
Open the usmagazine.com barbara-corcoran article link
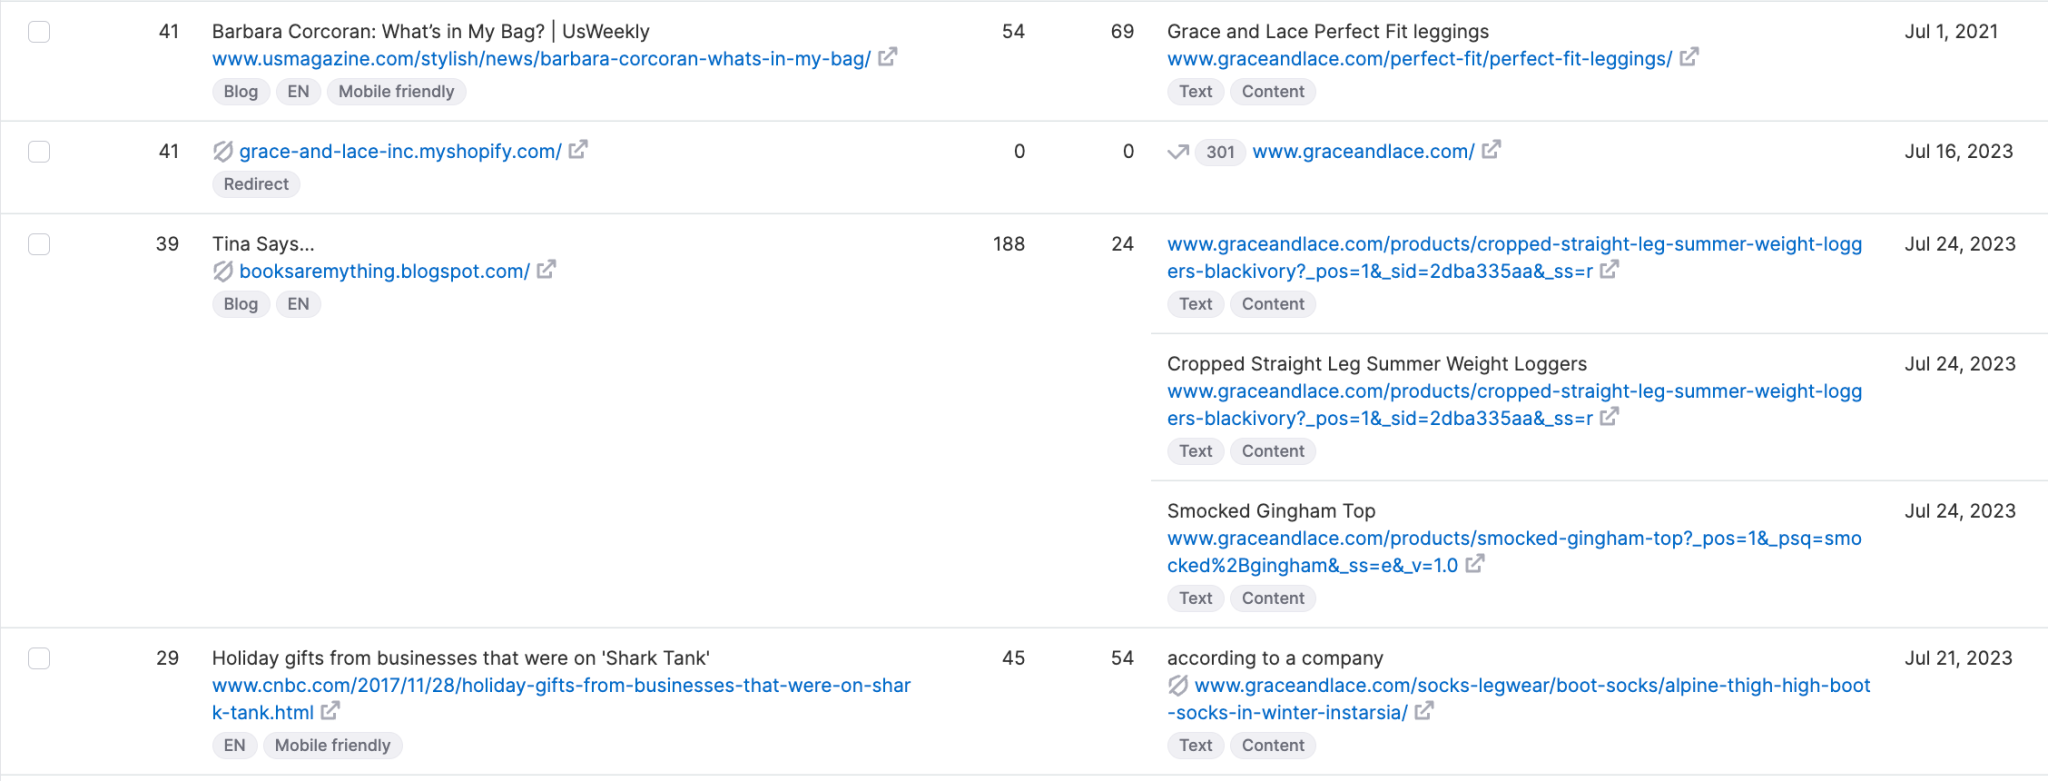(541, 59)
